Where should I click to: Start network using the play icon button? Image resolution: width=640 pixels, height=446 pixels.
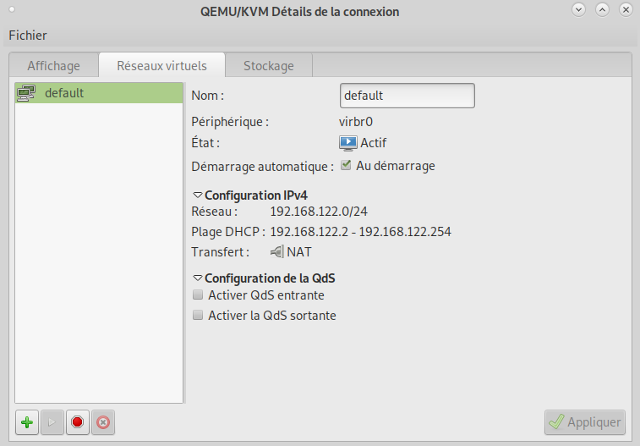(52, 422)
